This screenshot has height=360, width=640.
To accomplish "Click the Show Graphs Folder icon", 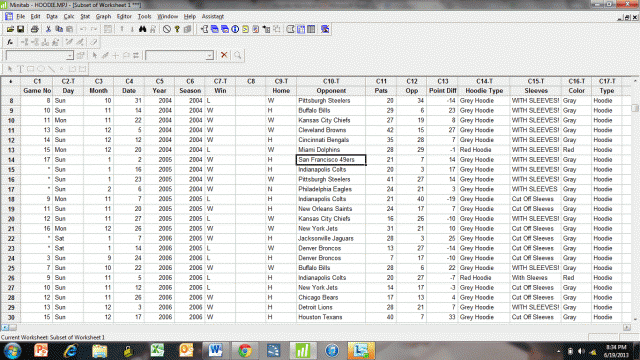I will [225, 29].
